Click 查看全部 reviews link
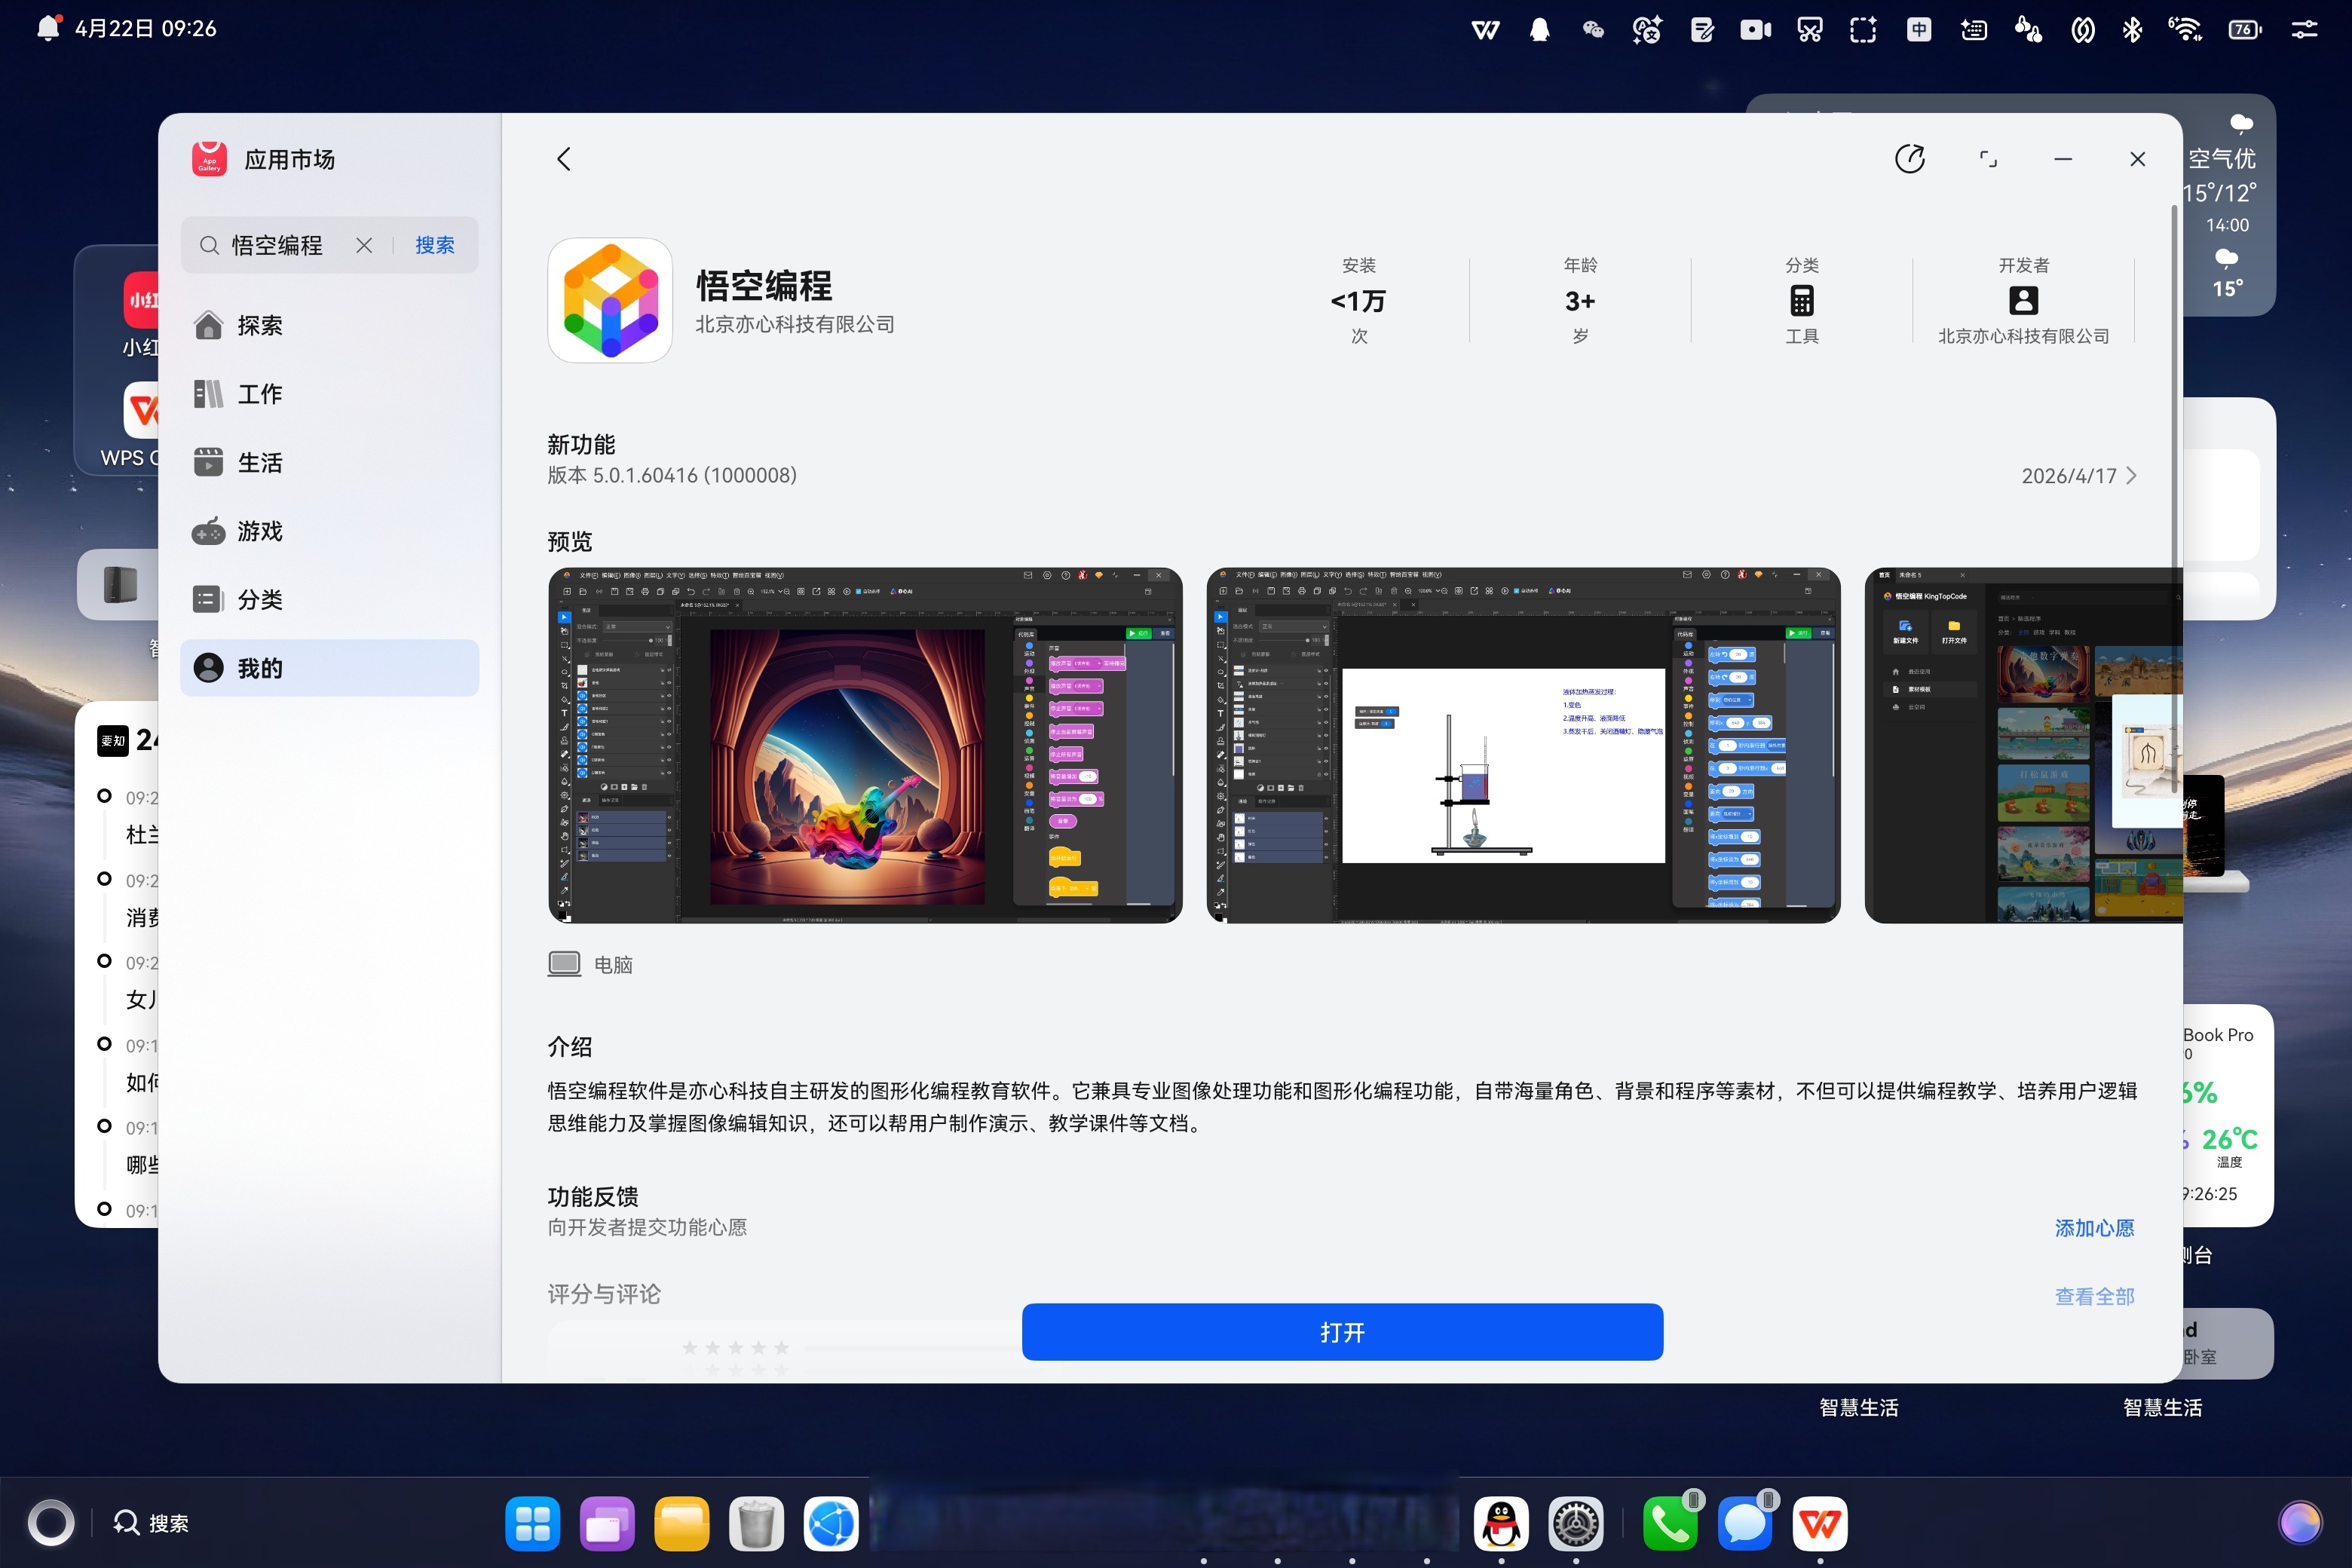Image resolution: width=2352 pixels, height=1568 pixels. [x=2094, y=1296]
